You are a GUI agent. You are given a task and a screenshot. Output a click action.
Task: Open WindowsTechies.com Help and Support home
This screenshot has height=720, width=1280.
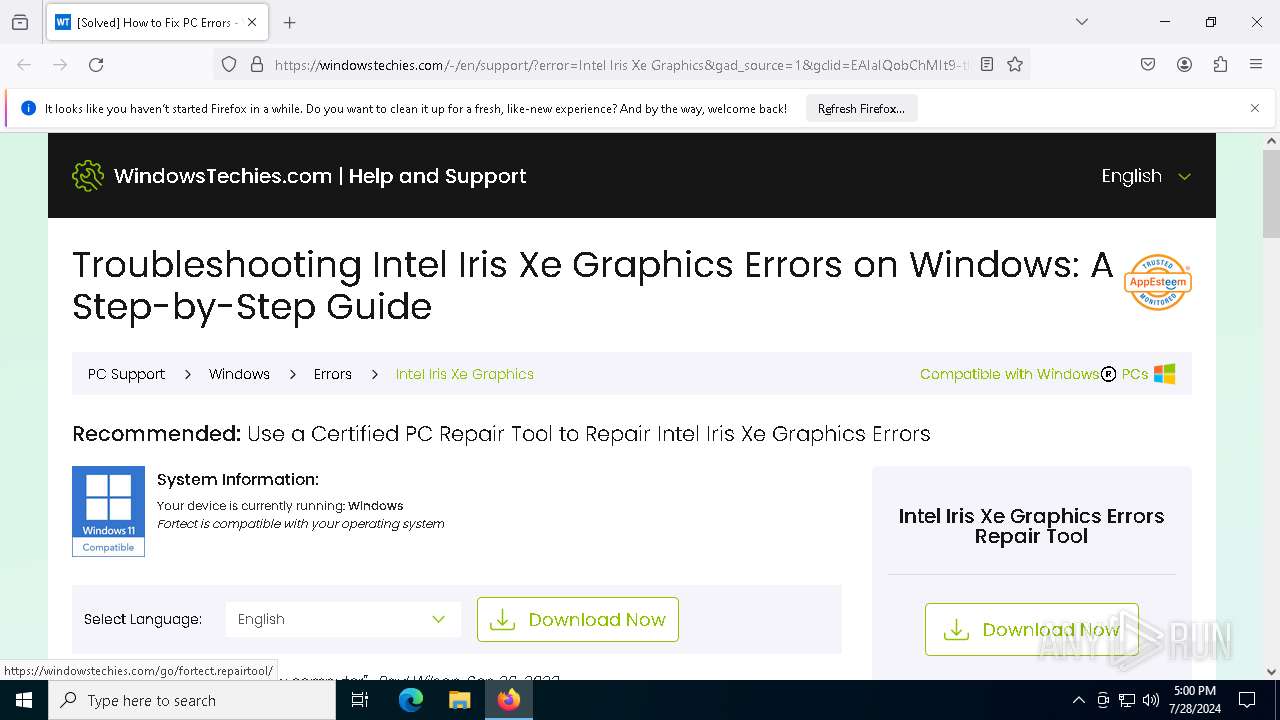click(x=320, y=176)
